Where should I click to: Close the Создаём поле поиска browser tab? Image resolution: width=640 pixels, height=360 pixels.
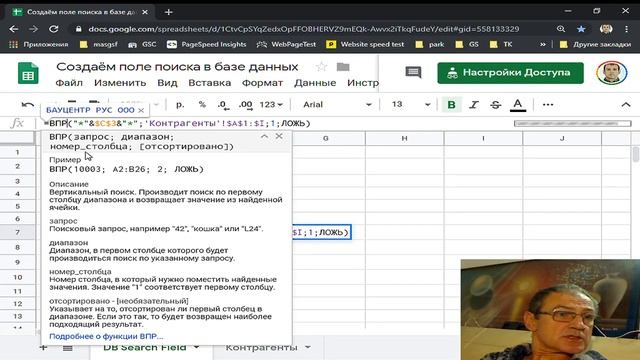click(x=145, y=12)
